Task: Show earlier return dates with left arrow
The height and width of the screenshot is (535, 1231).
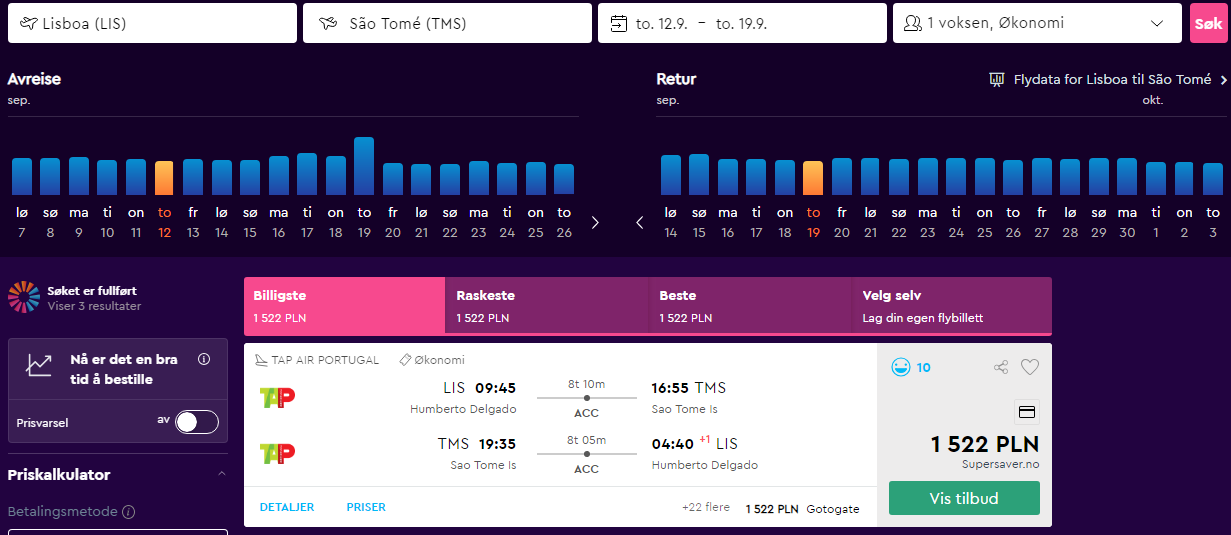Action: [x=640, y=222]
